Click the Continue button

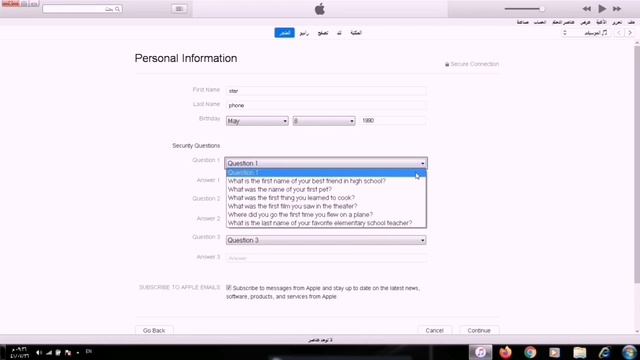pyautogui.click(x=479, y=330)
